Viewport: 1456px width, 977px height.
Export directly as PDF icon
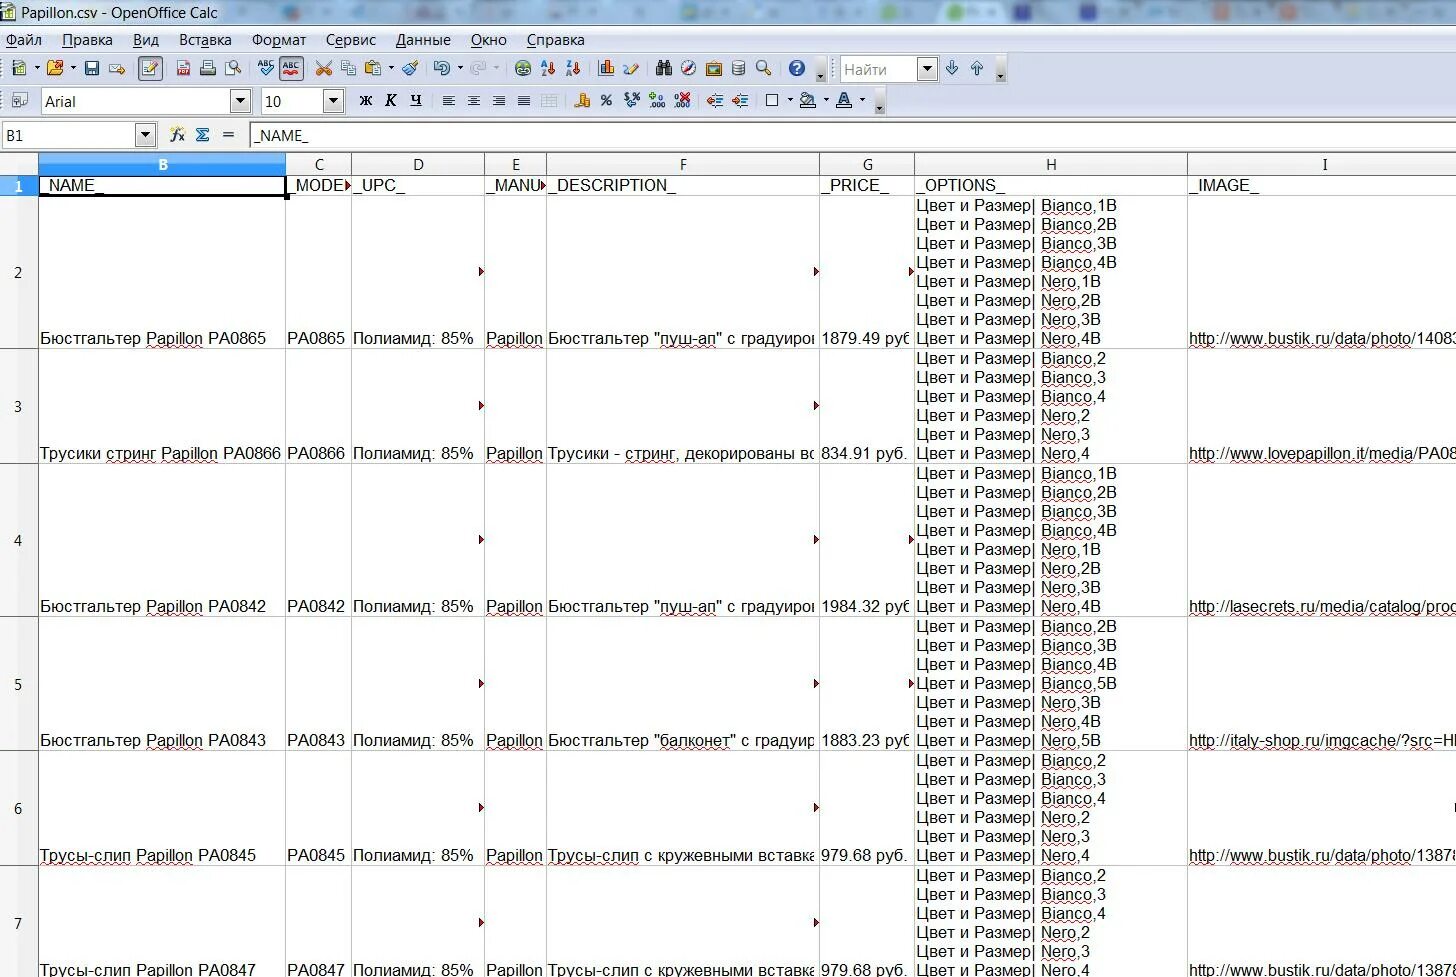click(183, 68)
